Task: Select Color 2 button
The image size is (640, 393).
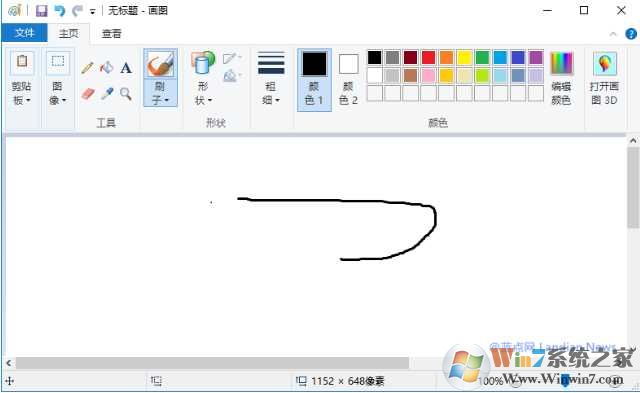Action: click(349, 80)
